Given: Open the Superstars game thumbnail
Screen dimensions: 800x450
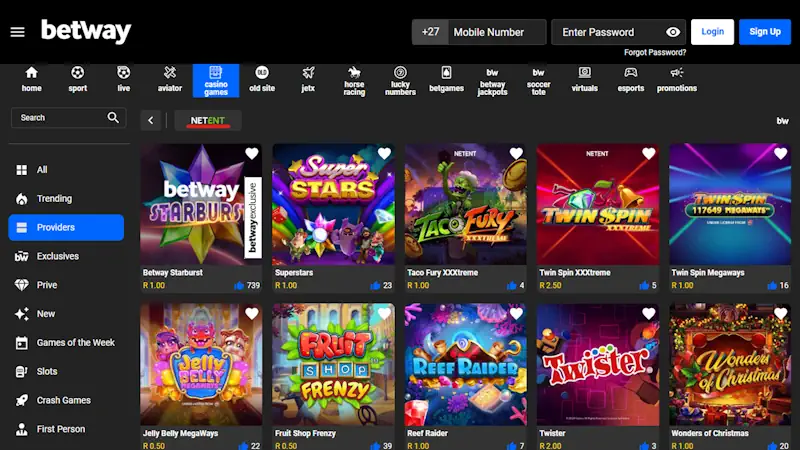Looking at the screenshot, I should [333, 205].
